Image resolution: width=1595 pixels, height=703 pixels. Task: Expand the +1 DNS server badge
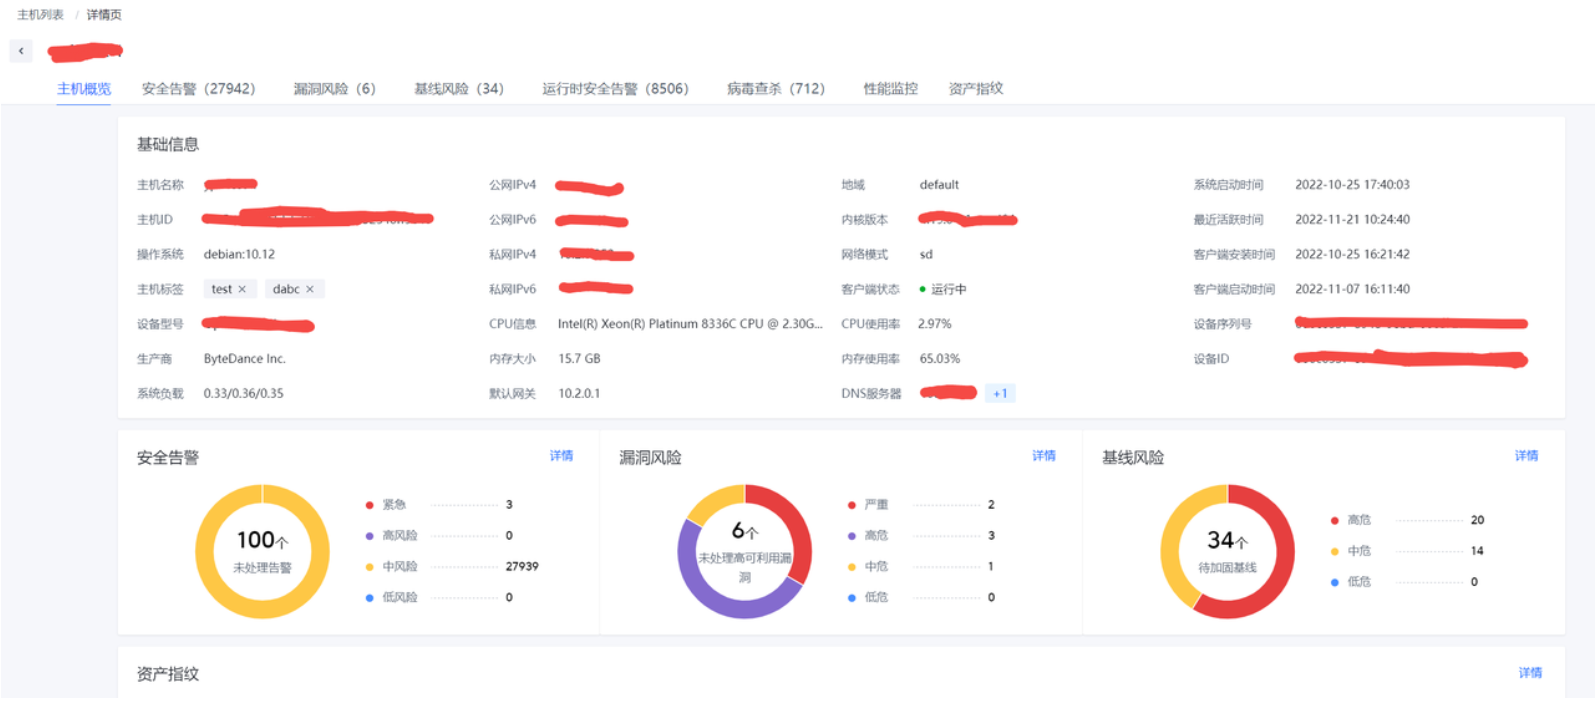[x=1000, y=394]
